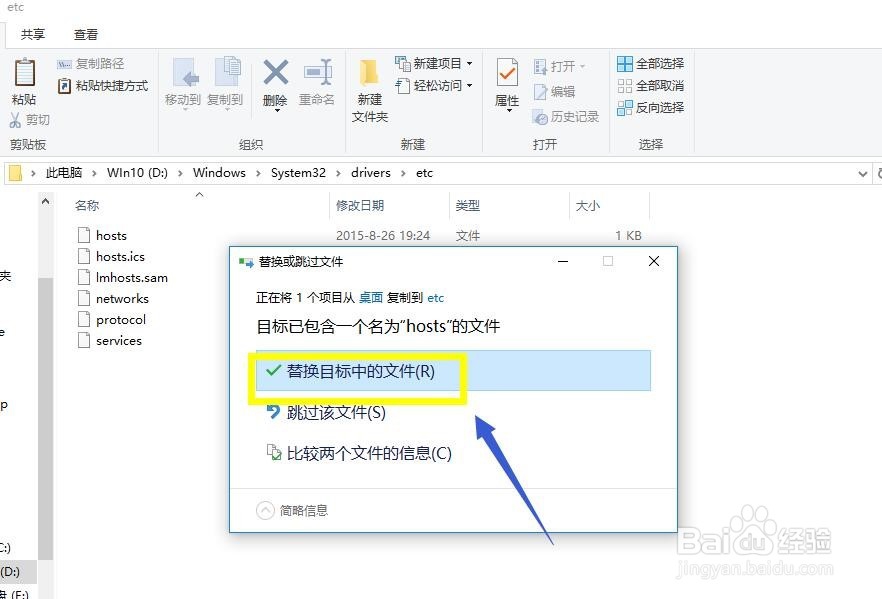Click the Delete (删除) icon
Screen dimensions: 882x599
click(274, 80)
